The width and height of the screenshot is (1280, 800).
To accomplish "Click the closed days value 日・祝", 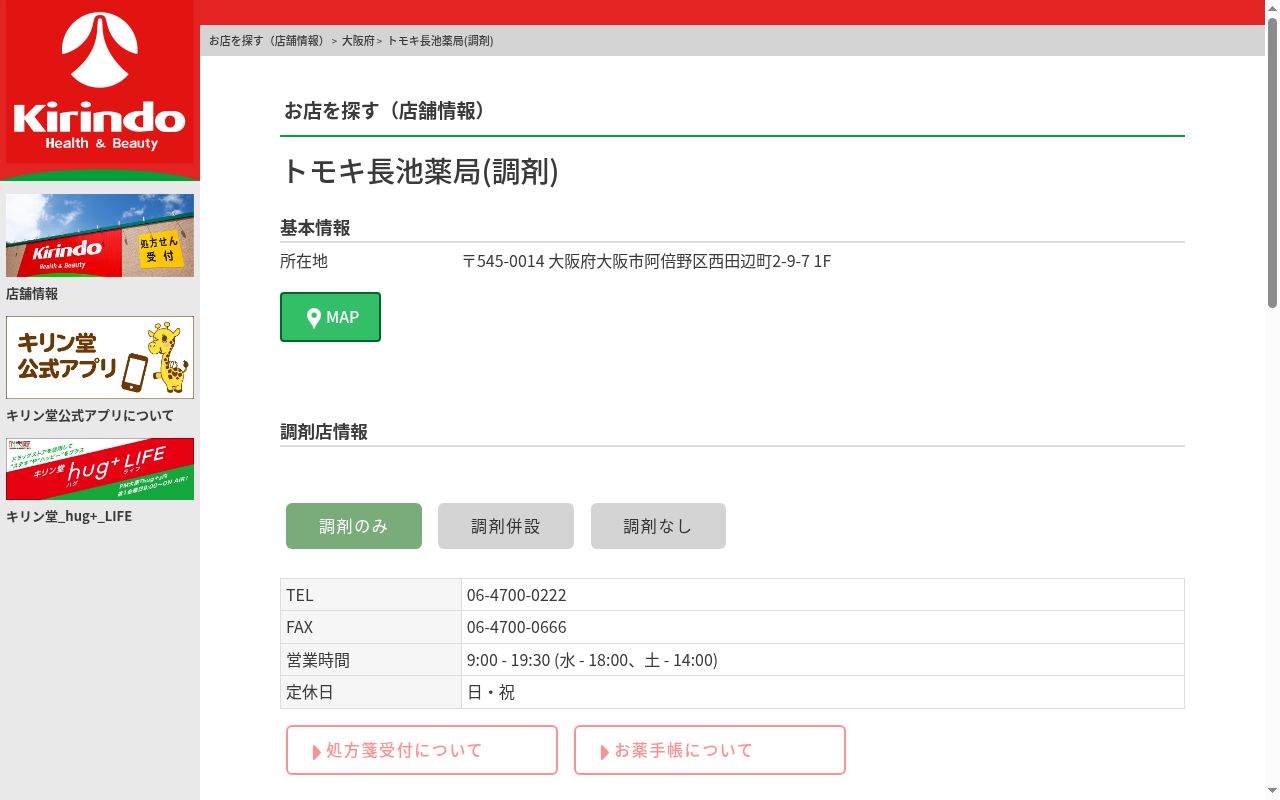I will [491, 692].
